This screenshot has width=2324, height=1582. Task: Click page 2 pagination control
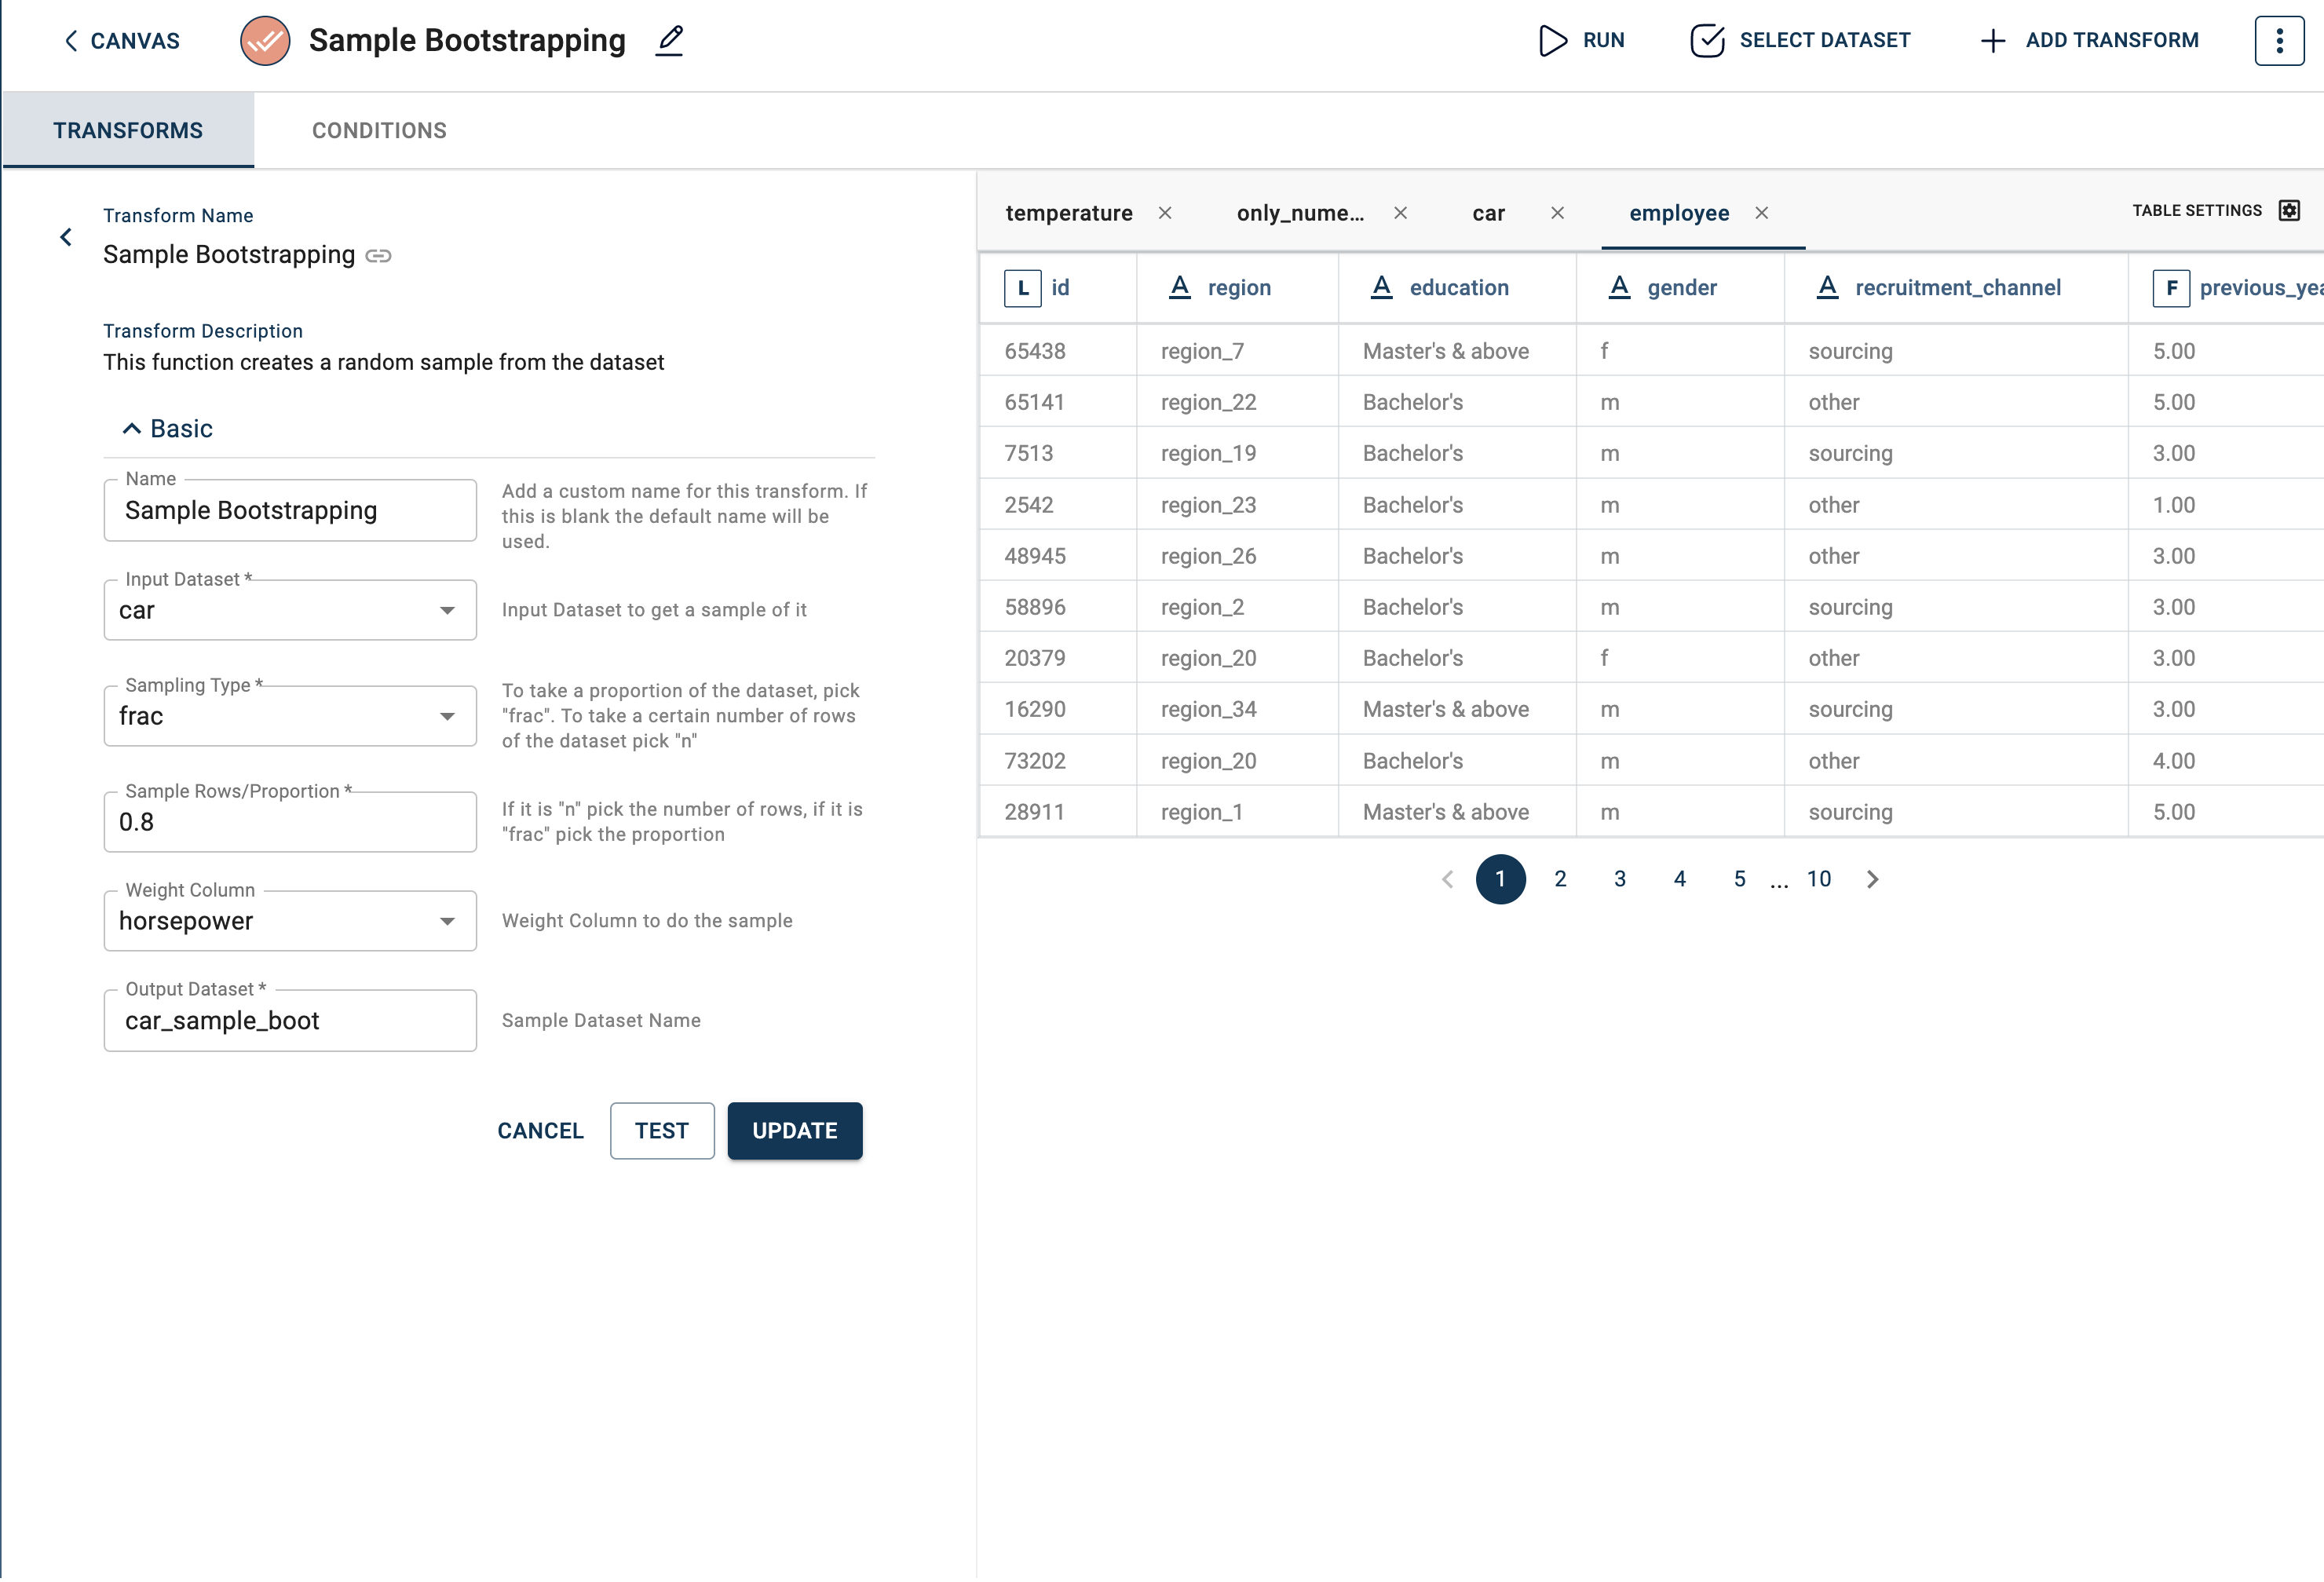pyautogui.click(x=1561, y=879)
